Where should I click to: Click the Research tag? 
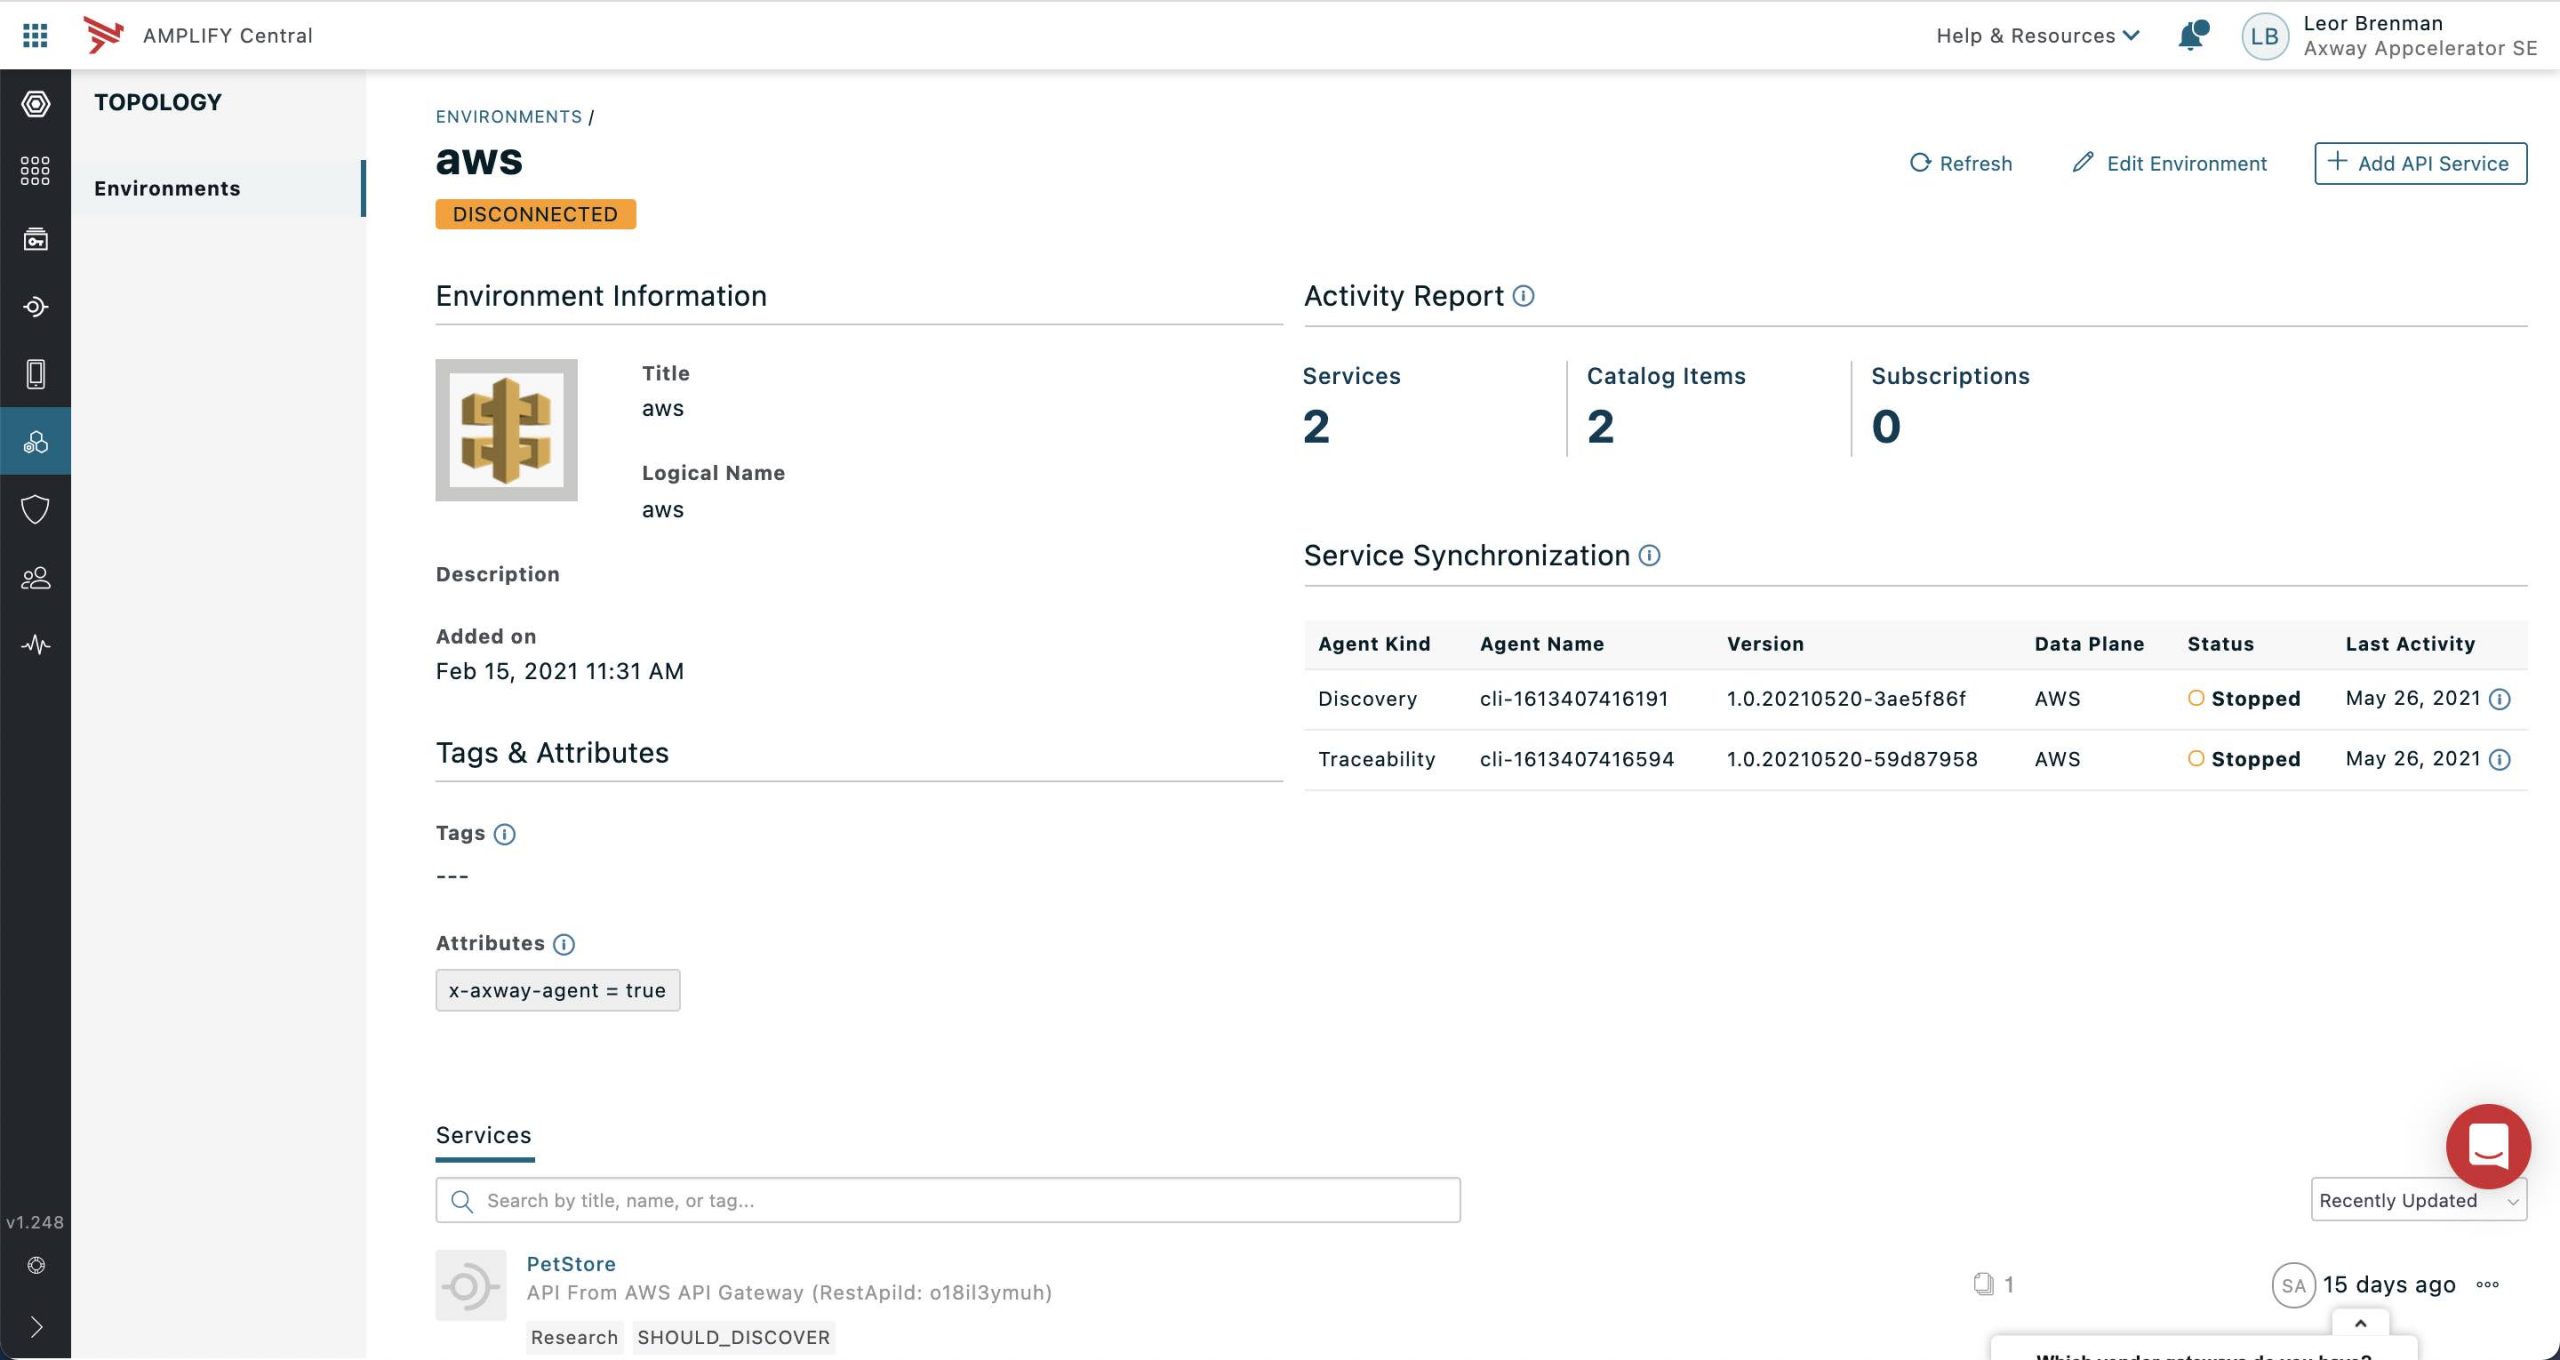coord(574,1337)
